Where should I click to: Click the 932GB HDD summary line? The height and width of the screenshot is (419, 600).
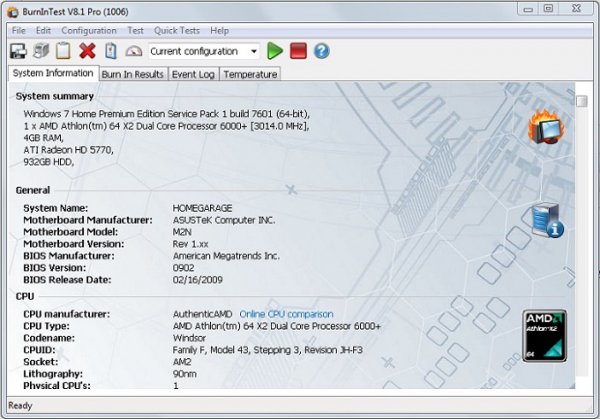[x=49, y=162]
